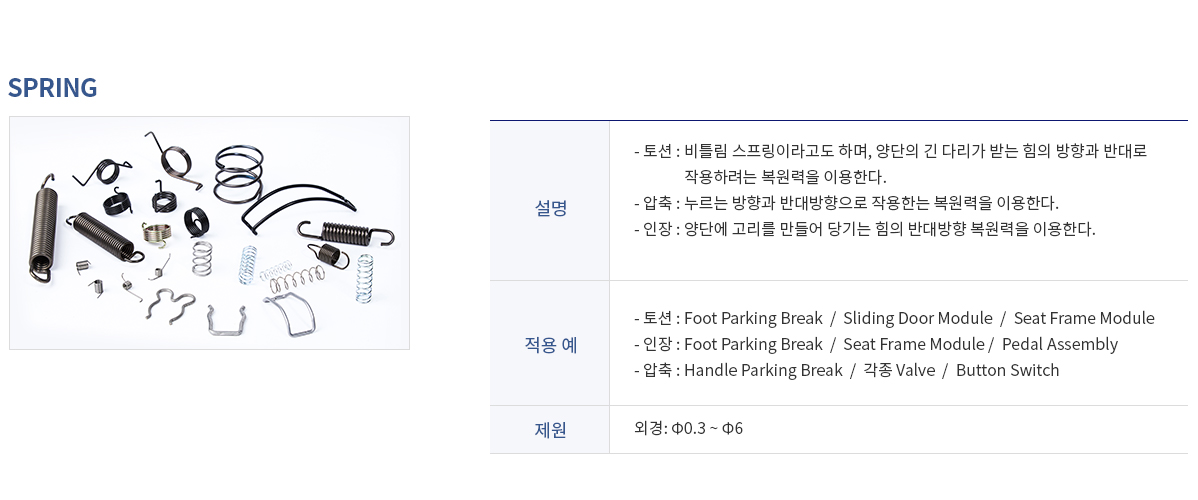
Task: Click the 인장 description line
Action: [864, 229]
